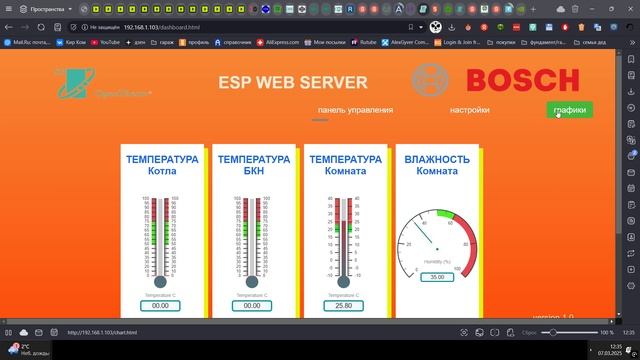640x360 pixels.
Task: Expand the семья дед bookmark folder
Action: coord(590,42)
